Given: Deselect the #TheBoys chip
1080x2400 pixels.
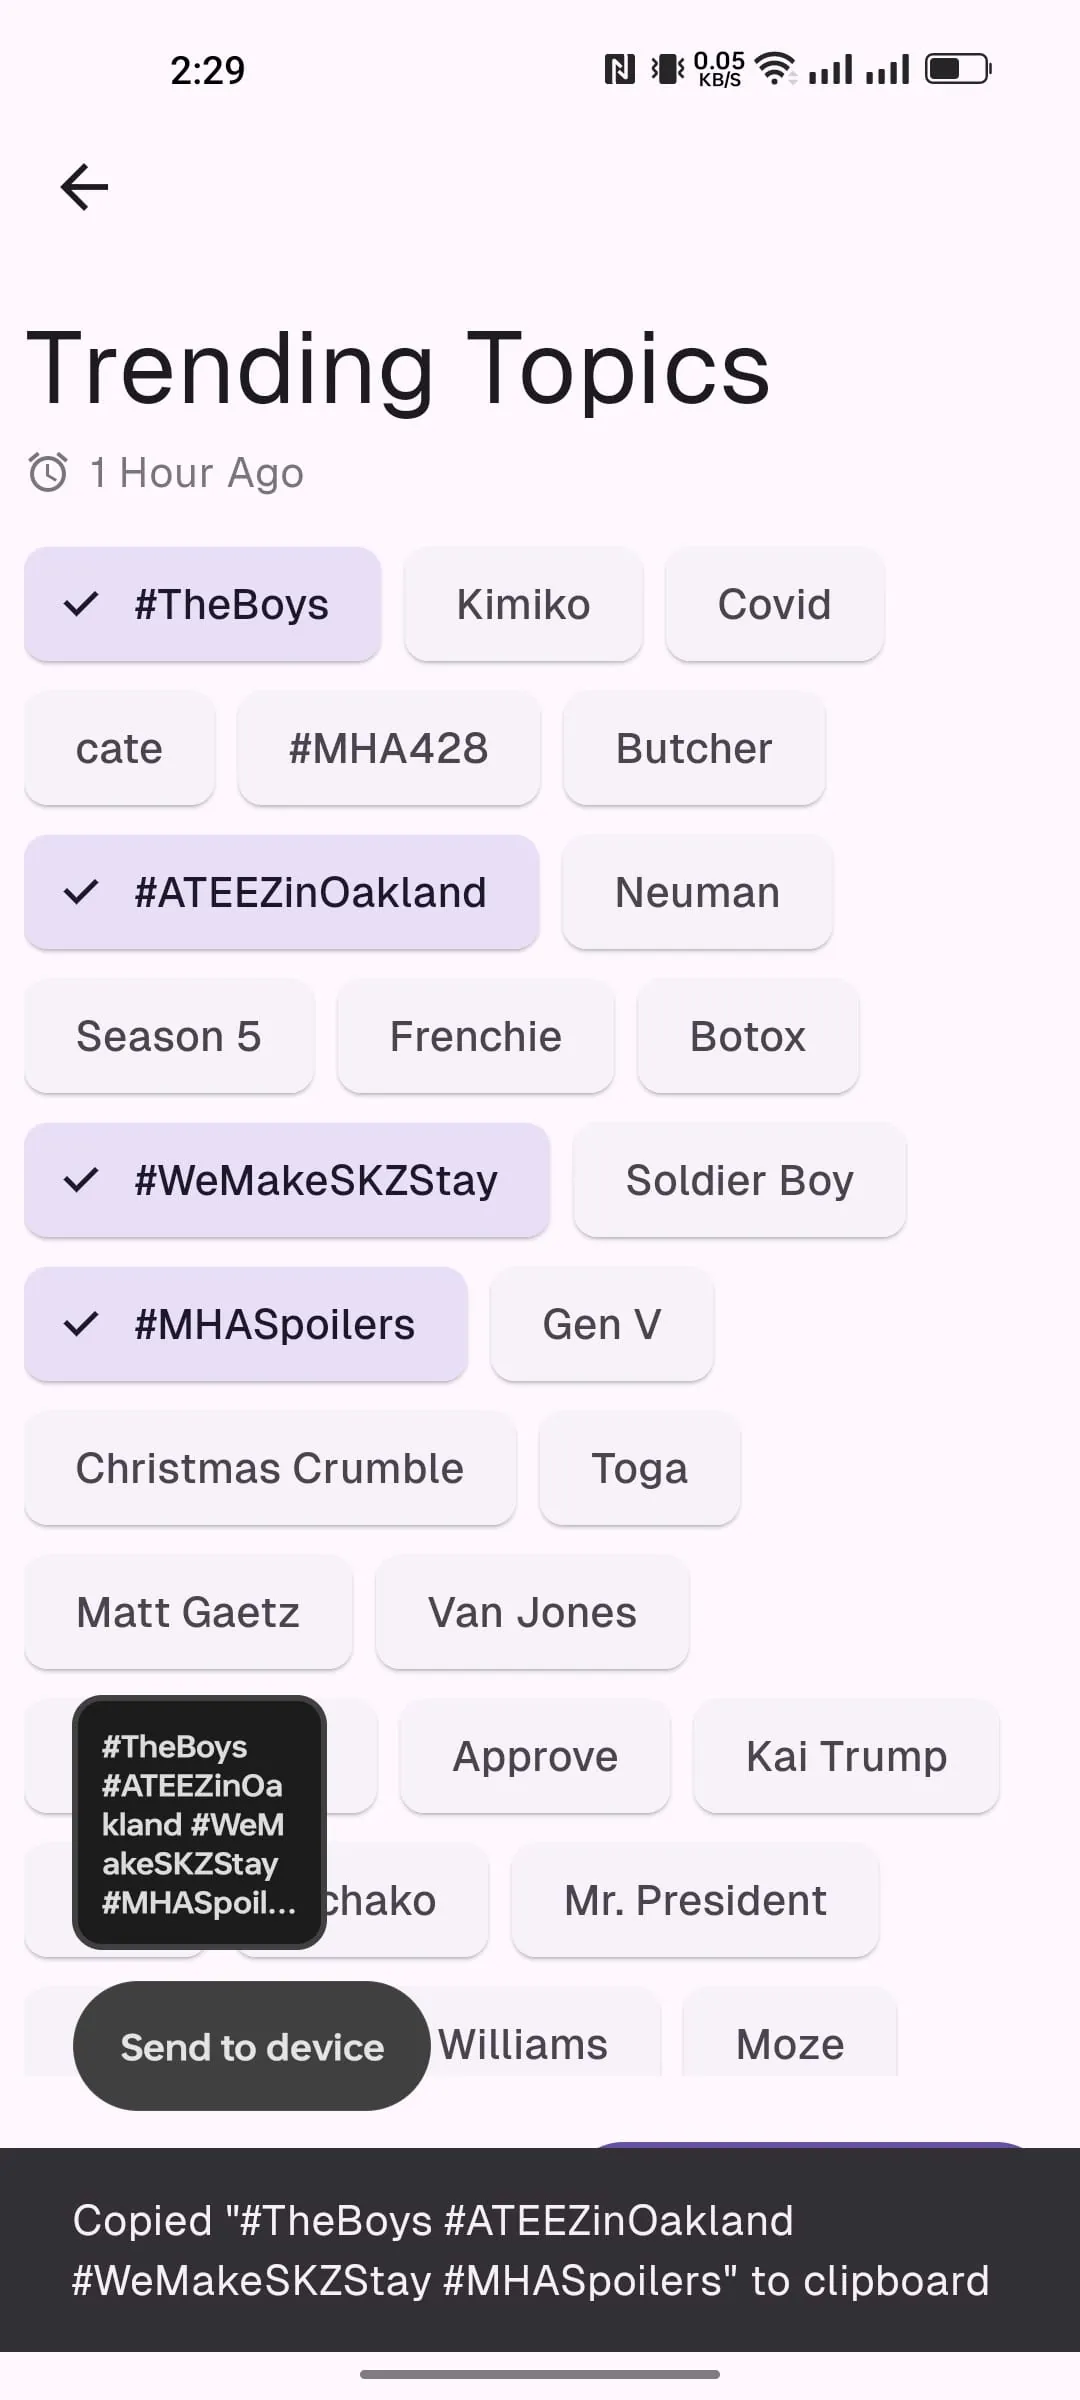Looking at the screenshot, I should pyautogui.click(x=203, y=604).
